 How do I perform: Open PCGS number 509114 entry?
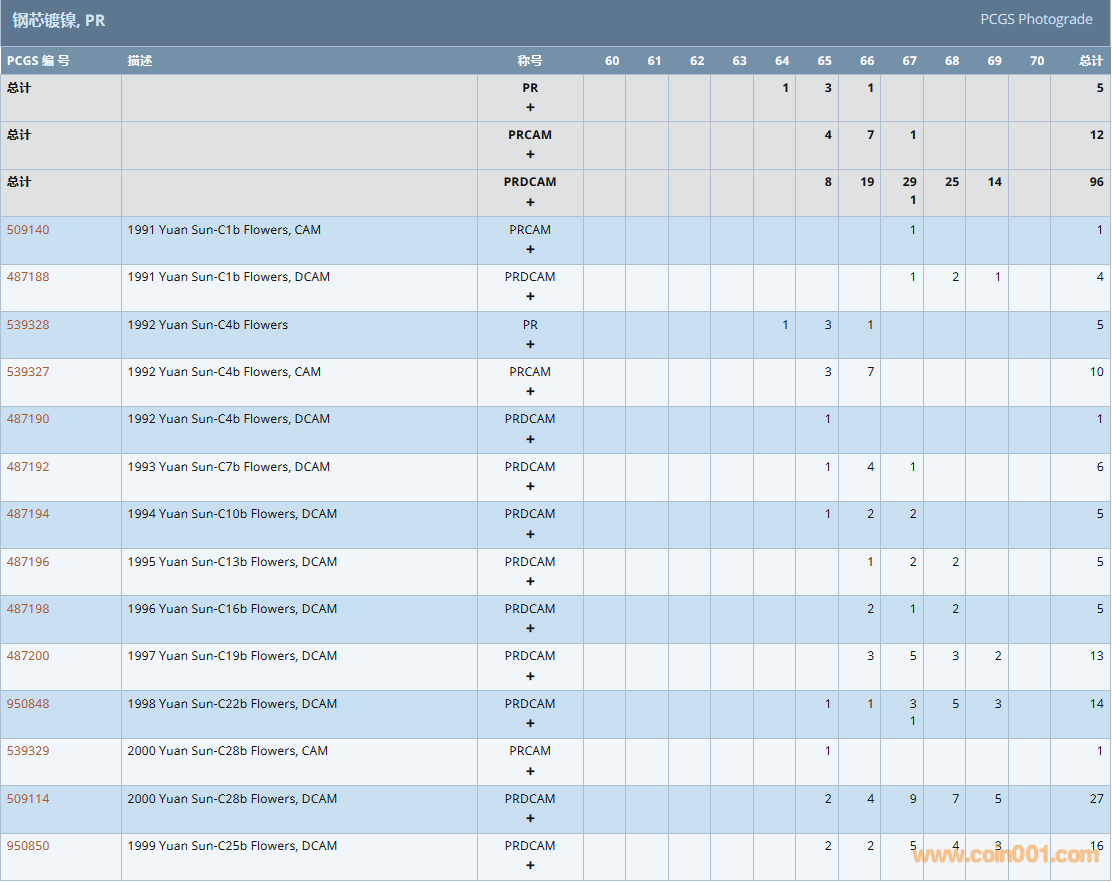tap(28, 799)
